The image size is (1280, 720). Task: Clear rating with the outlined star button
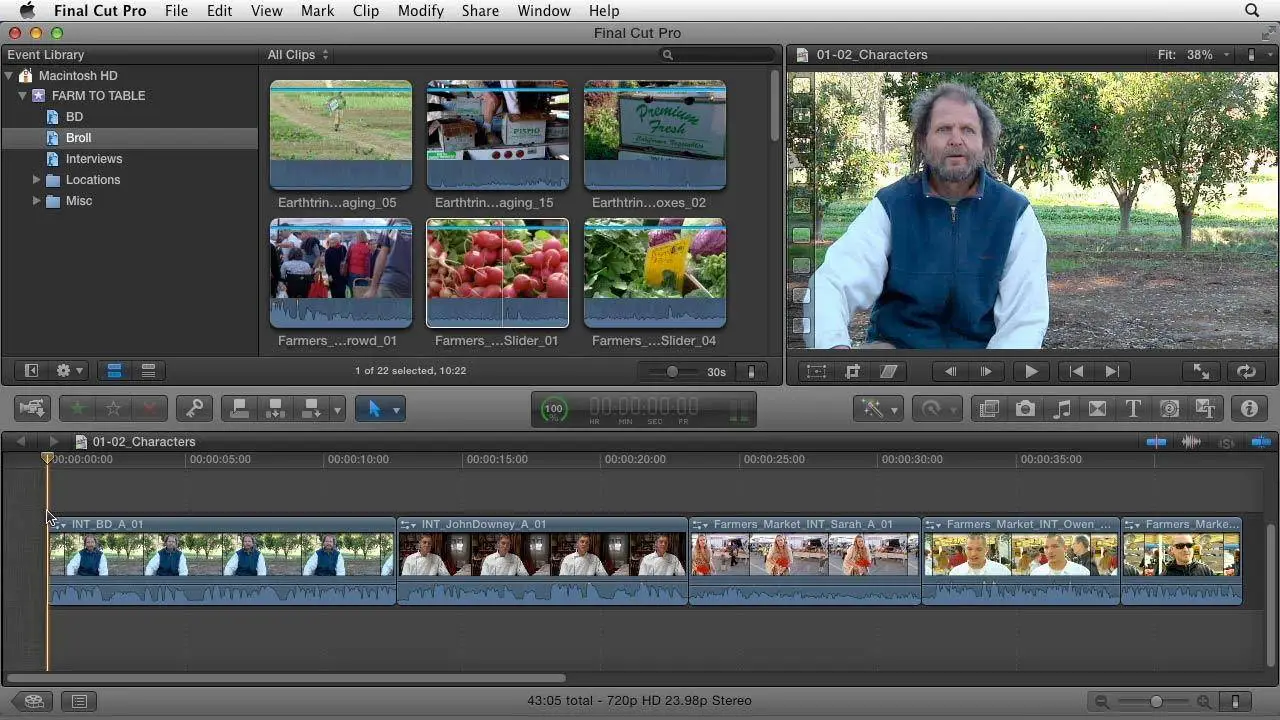pos(114,409)
